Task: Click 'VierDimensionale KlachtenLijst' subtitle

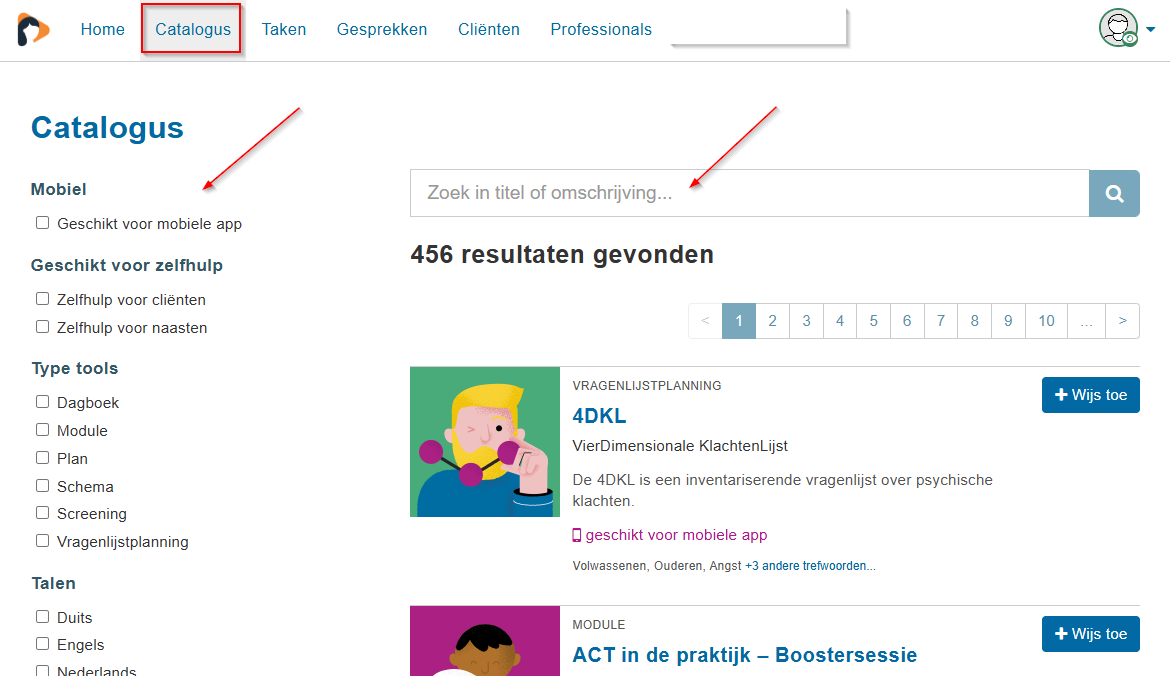Action: click(680, 446)
